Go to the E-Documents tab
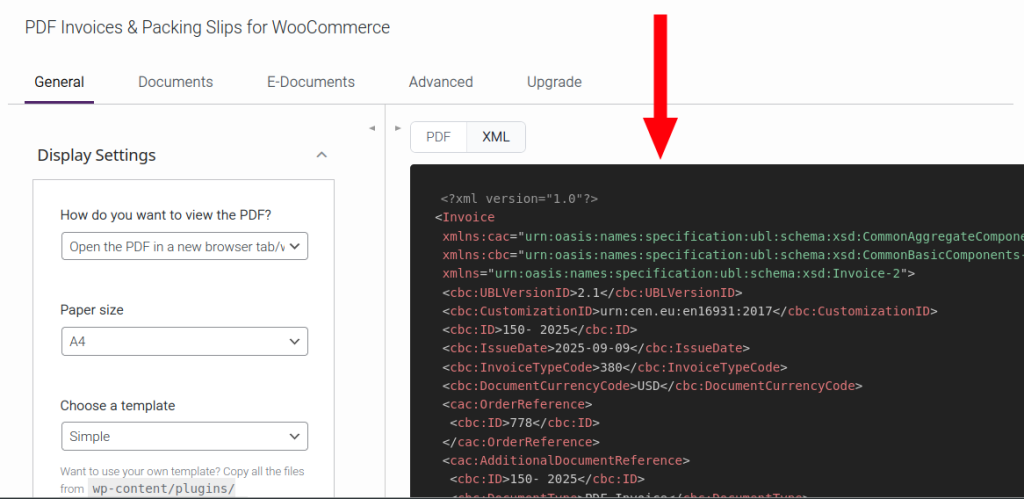Image resolution: width=1024 pixels, height=499 pixels. click(310, 82)
